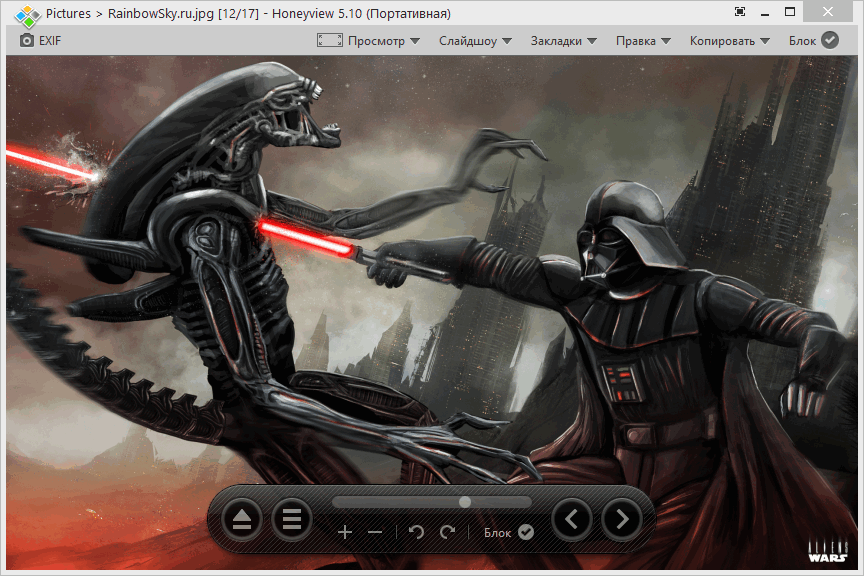This screenshot has width=864, height=576.
Task: Zoom in with the plus icon
Action: [345, 532]
